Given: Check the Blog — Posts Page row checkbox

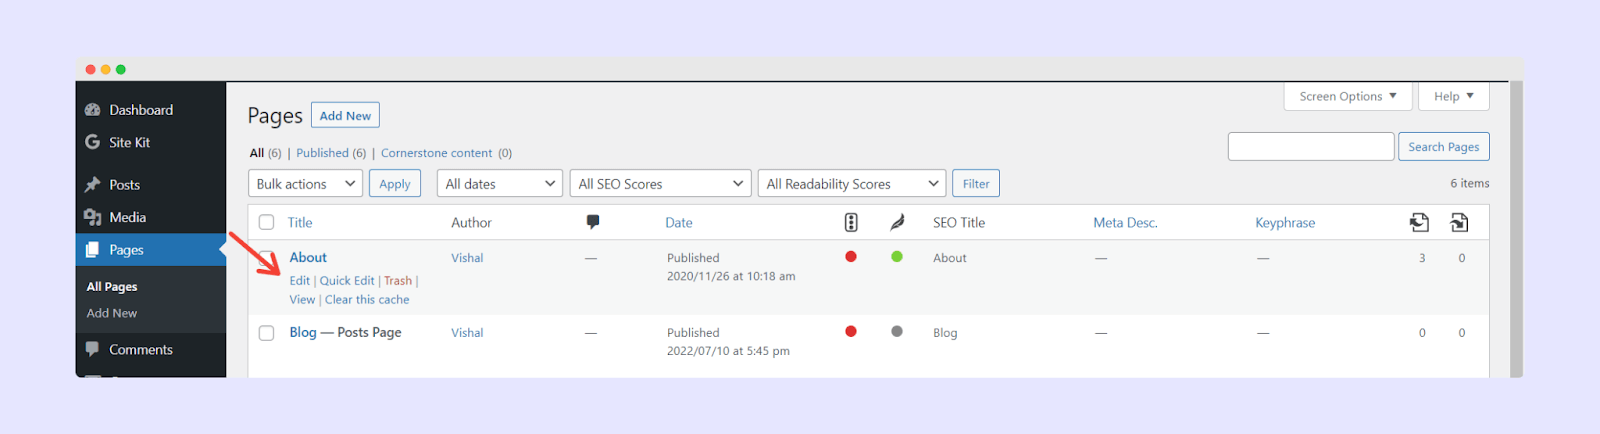Looking at the screenshot, I should tap(267, 333).
